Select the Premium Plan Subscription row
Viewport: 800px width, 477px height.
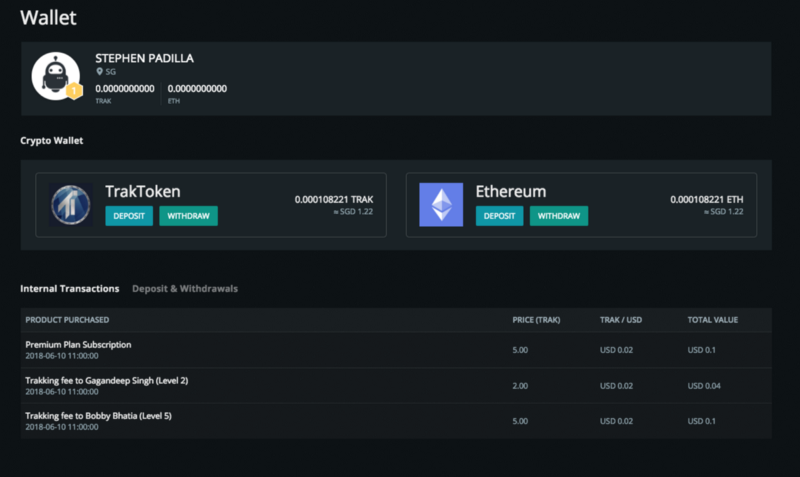[396, 350]
